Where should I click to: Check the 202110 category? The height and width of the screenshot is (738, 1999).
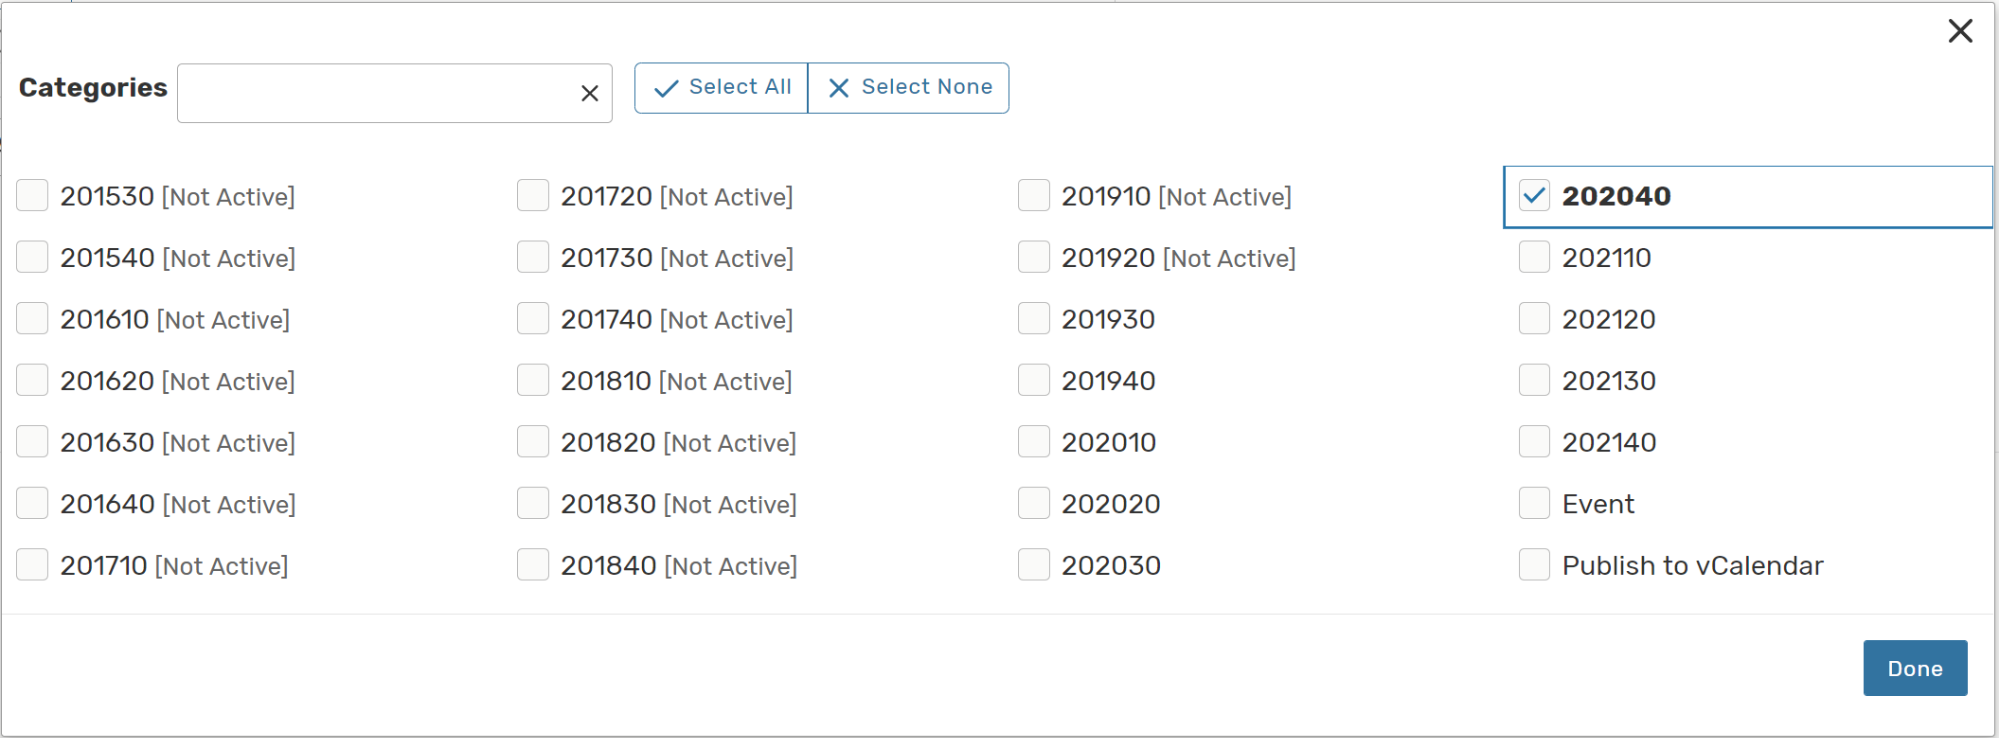pos(1534,258)
